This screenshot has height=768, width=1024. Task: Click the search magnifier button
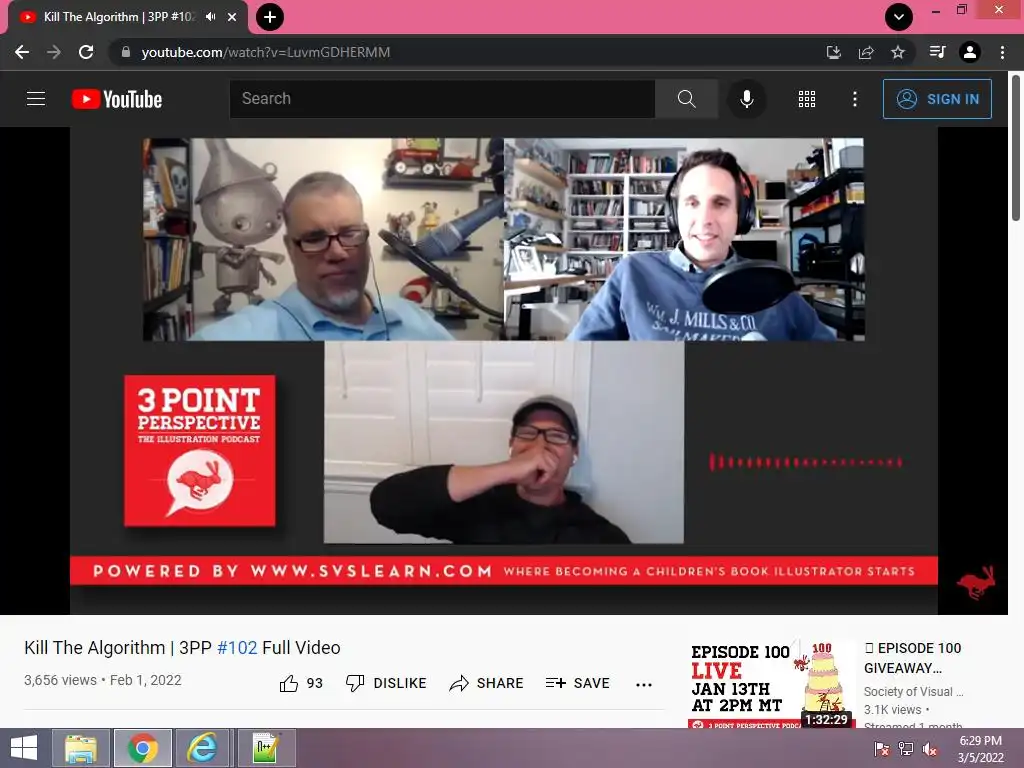click(686, 99)
